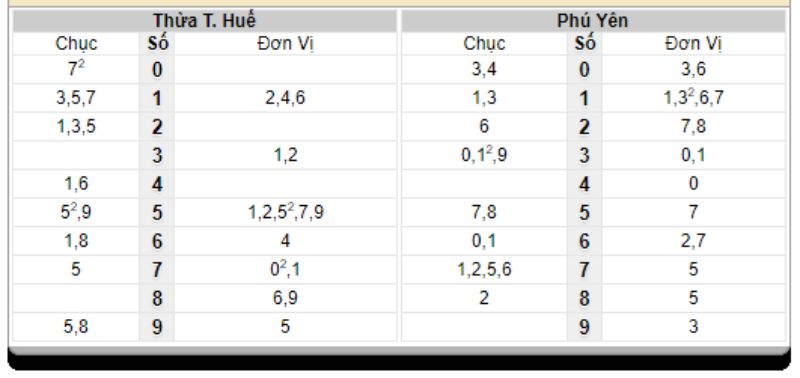Select cell 1,3²,6,7 in Phú Yên
Image resolution: width=800 pixels, height=378 pixels.
693,98
